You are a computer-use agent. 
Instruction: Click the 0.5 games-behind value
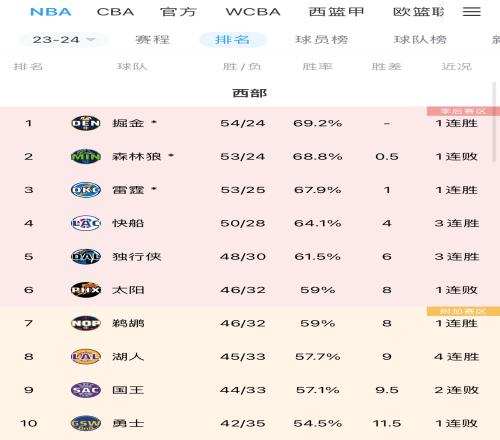tap(387, 156)
